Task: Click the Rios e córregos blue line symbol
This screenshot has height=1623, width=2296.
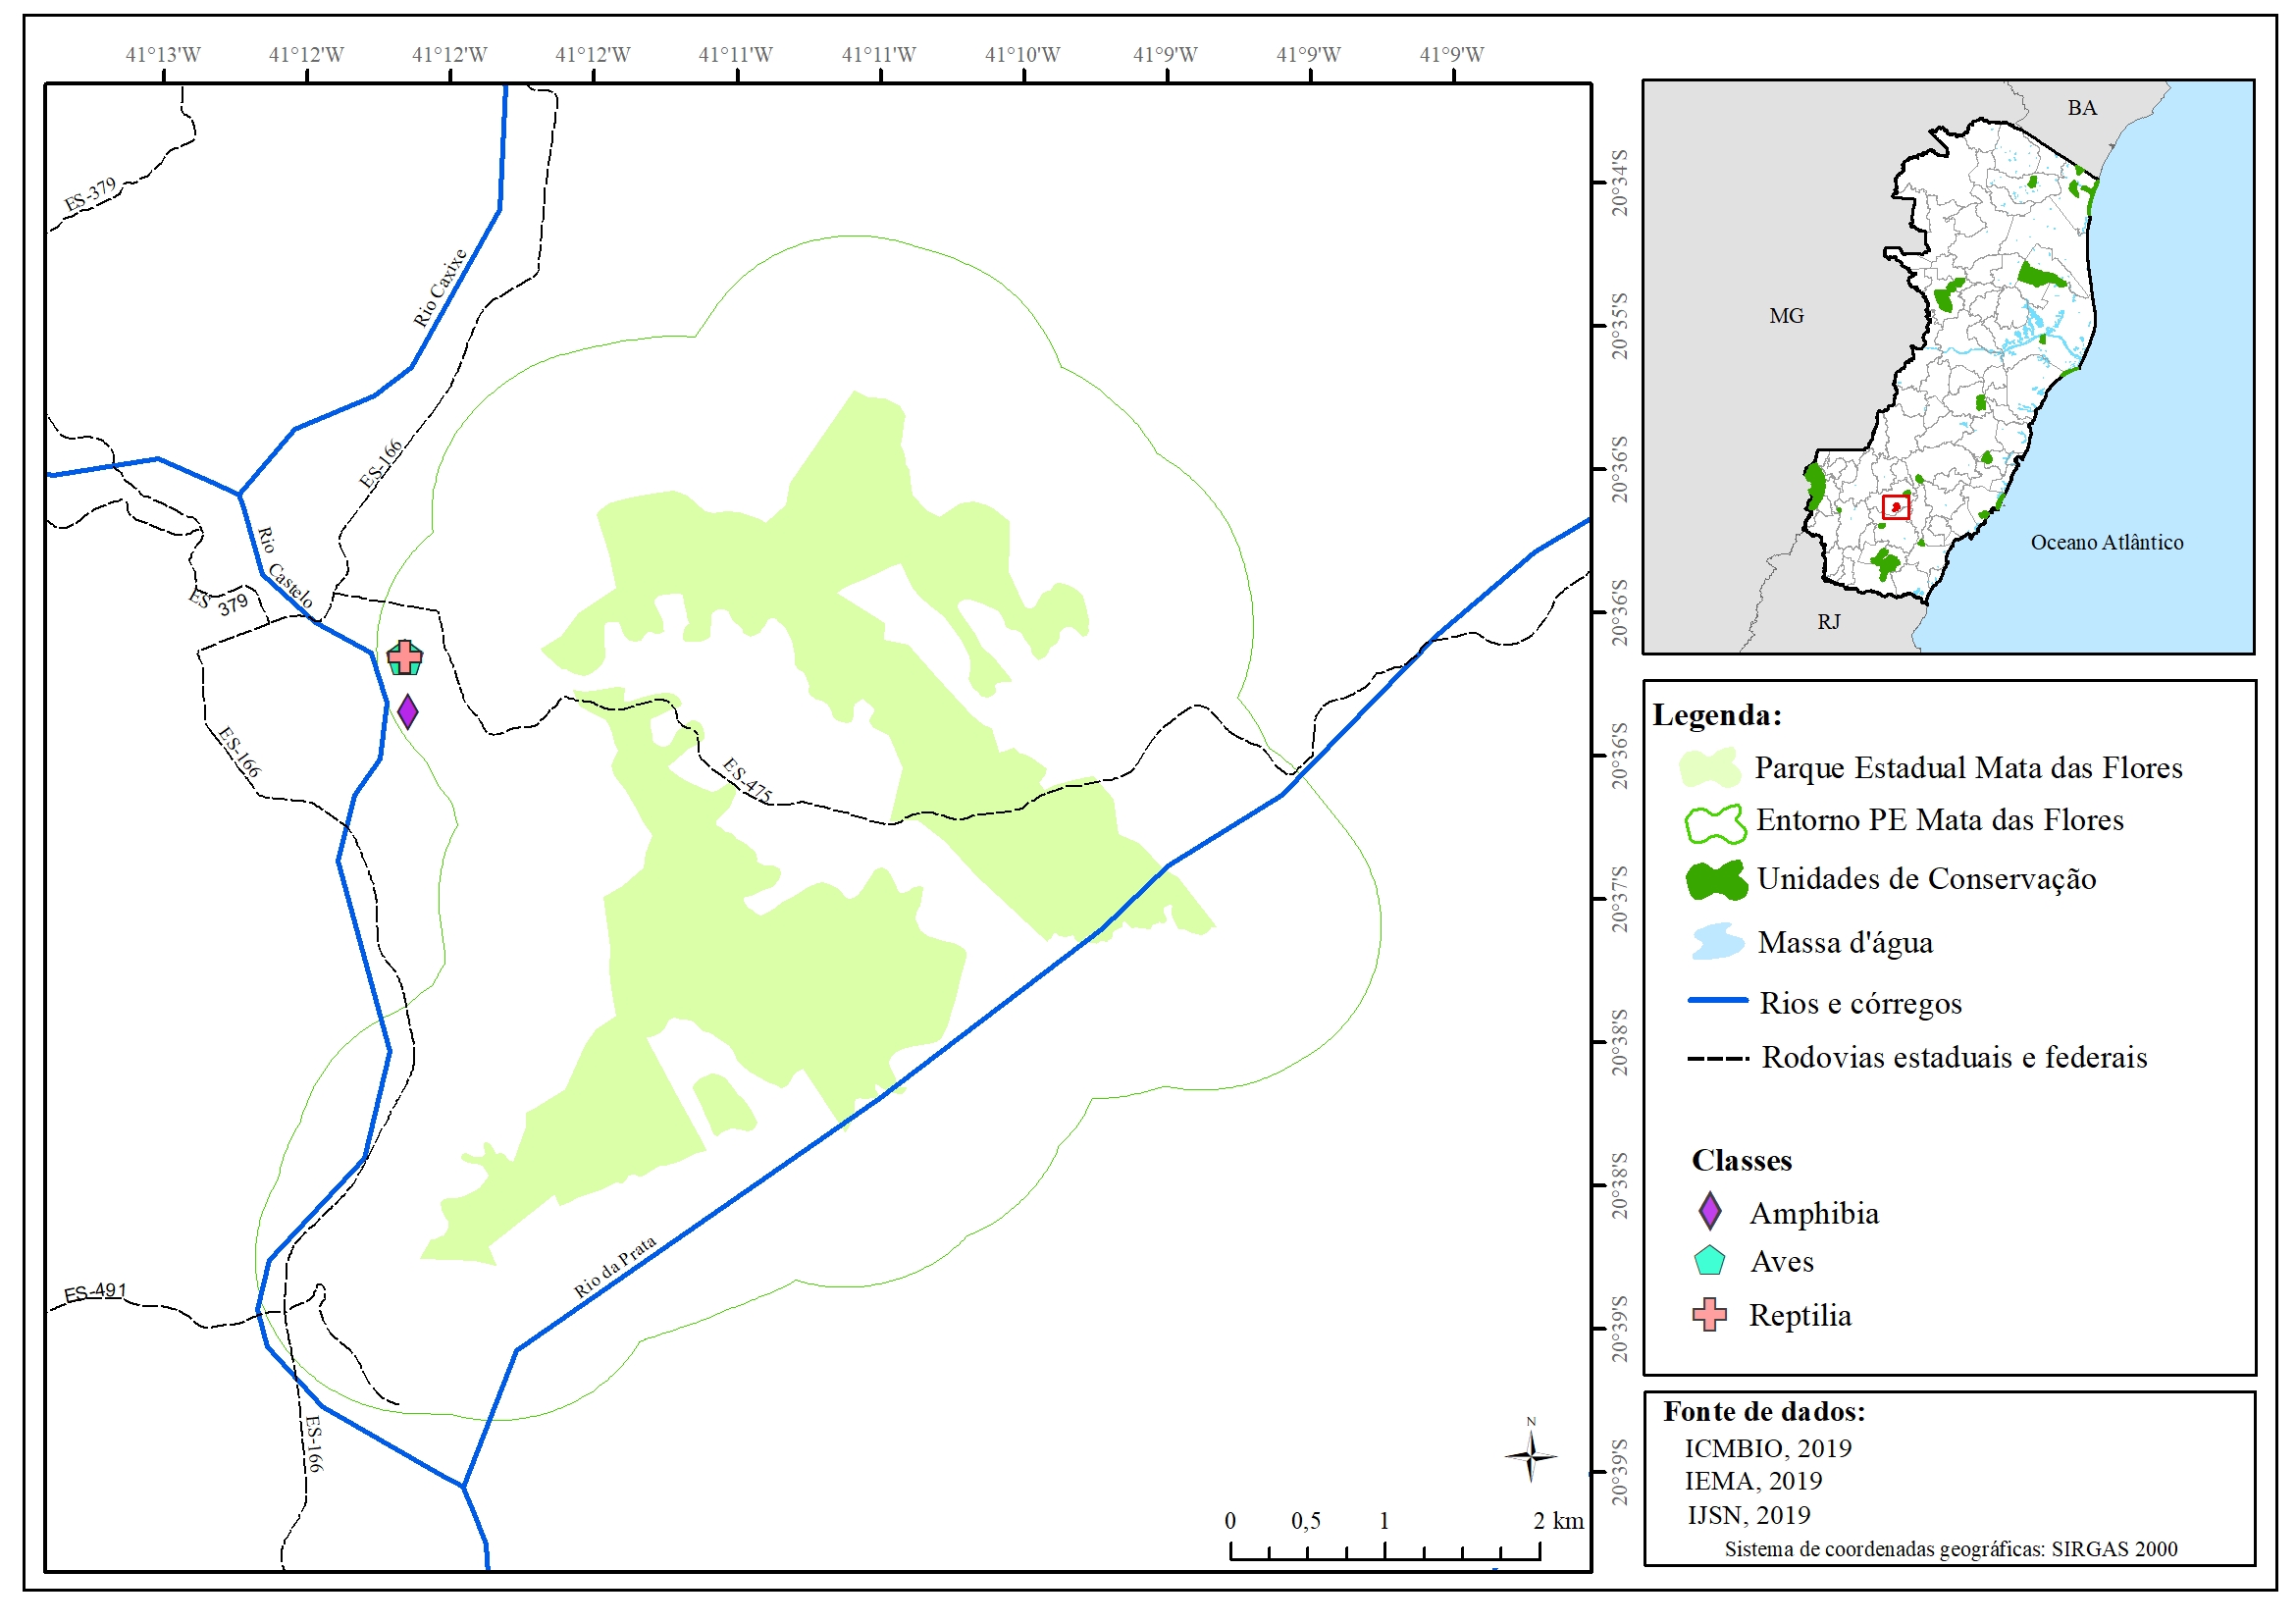Action: coord(1717,1000)
